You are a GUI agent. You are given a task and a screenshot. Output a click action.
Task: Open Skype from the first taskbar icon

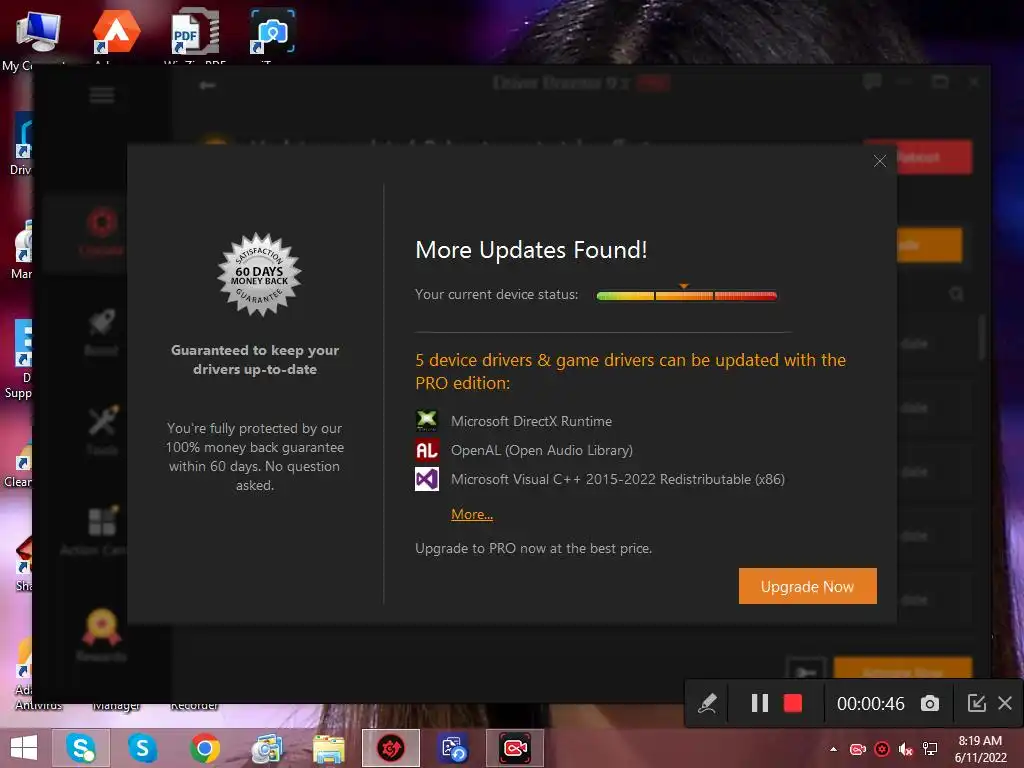(x=81, y=748)
